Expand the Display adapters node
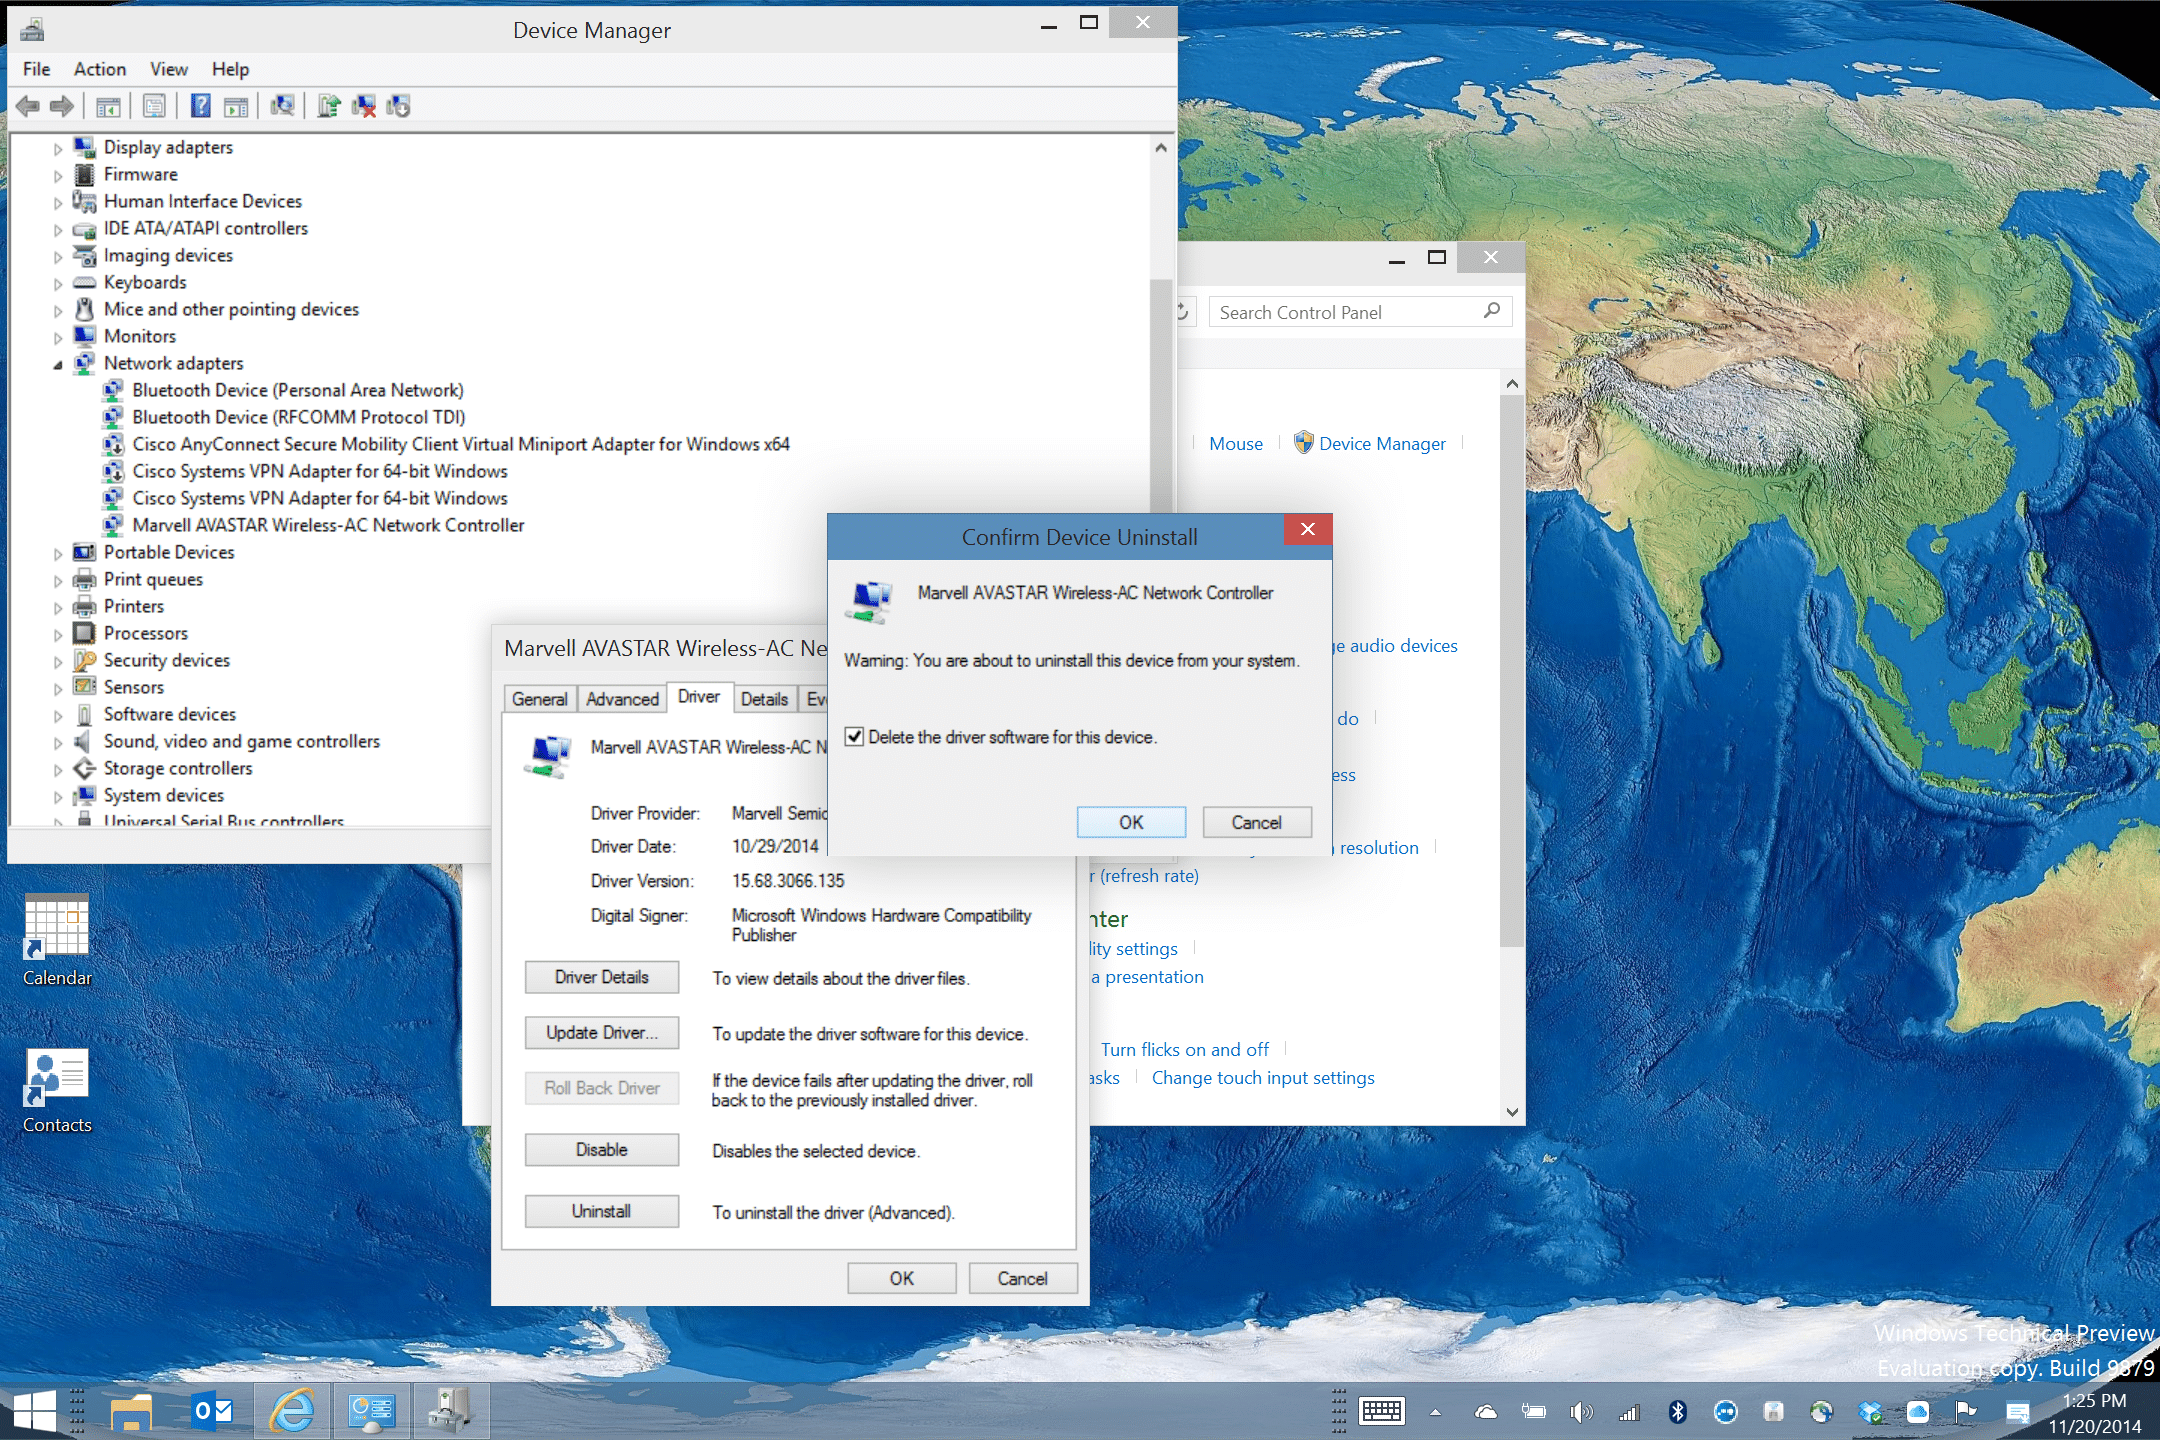This screenshot has height=1440, width=2160. coord(58,148)
